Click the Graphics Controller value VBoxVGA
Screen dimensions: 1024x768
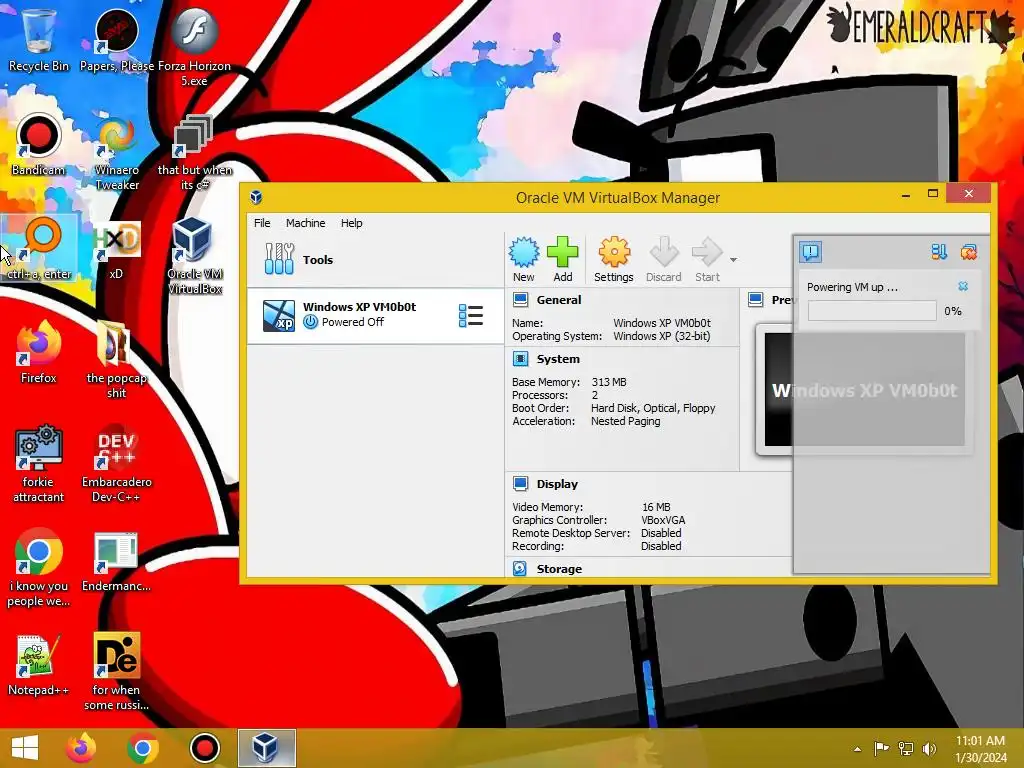click(663, 520)
